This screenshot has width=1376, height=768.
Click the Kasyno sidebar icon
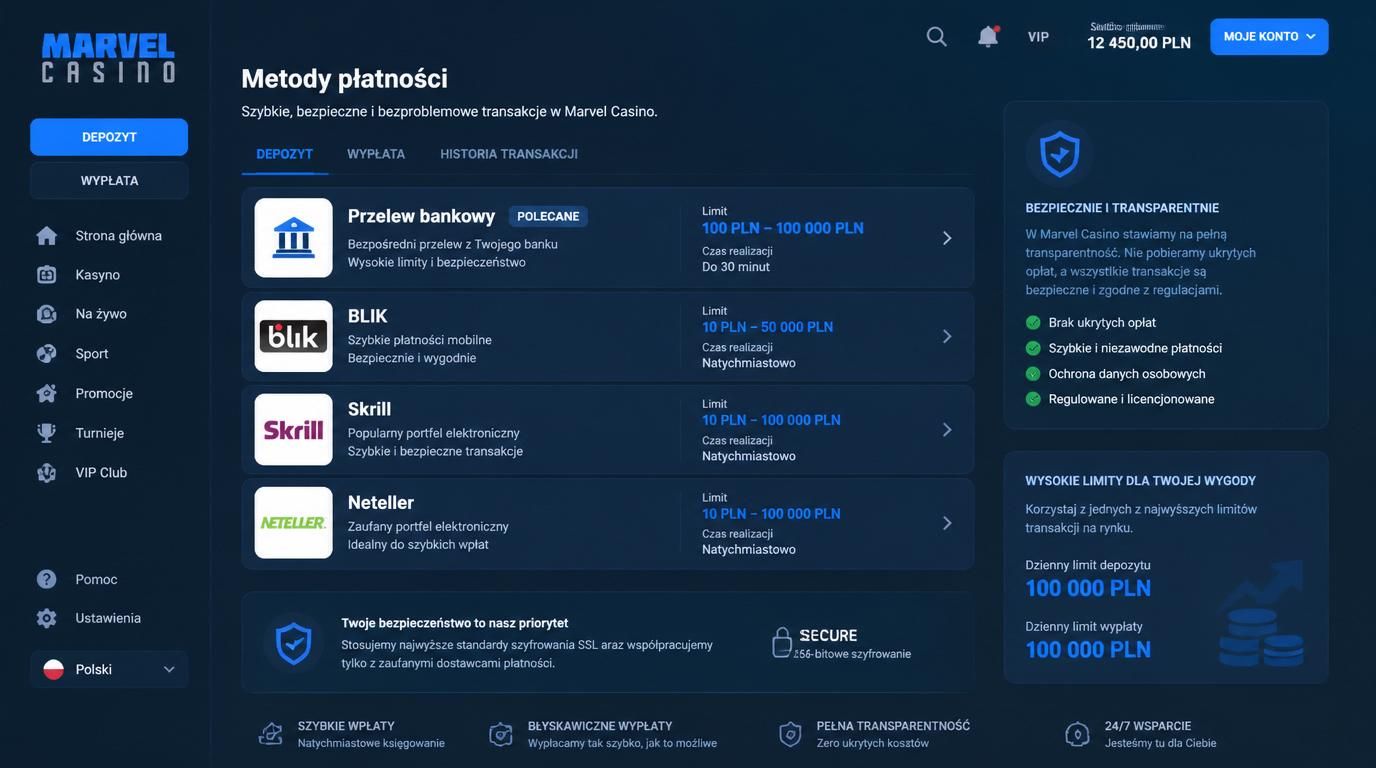47,275
